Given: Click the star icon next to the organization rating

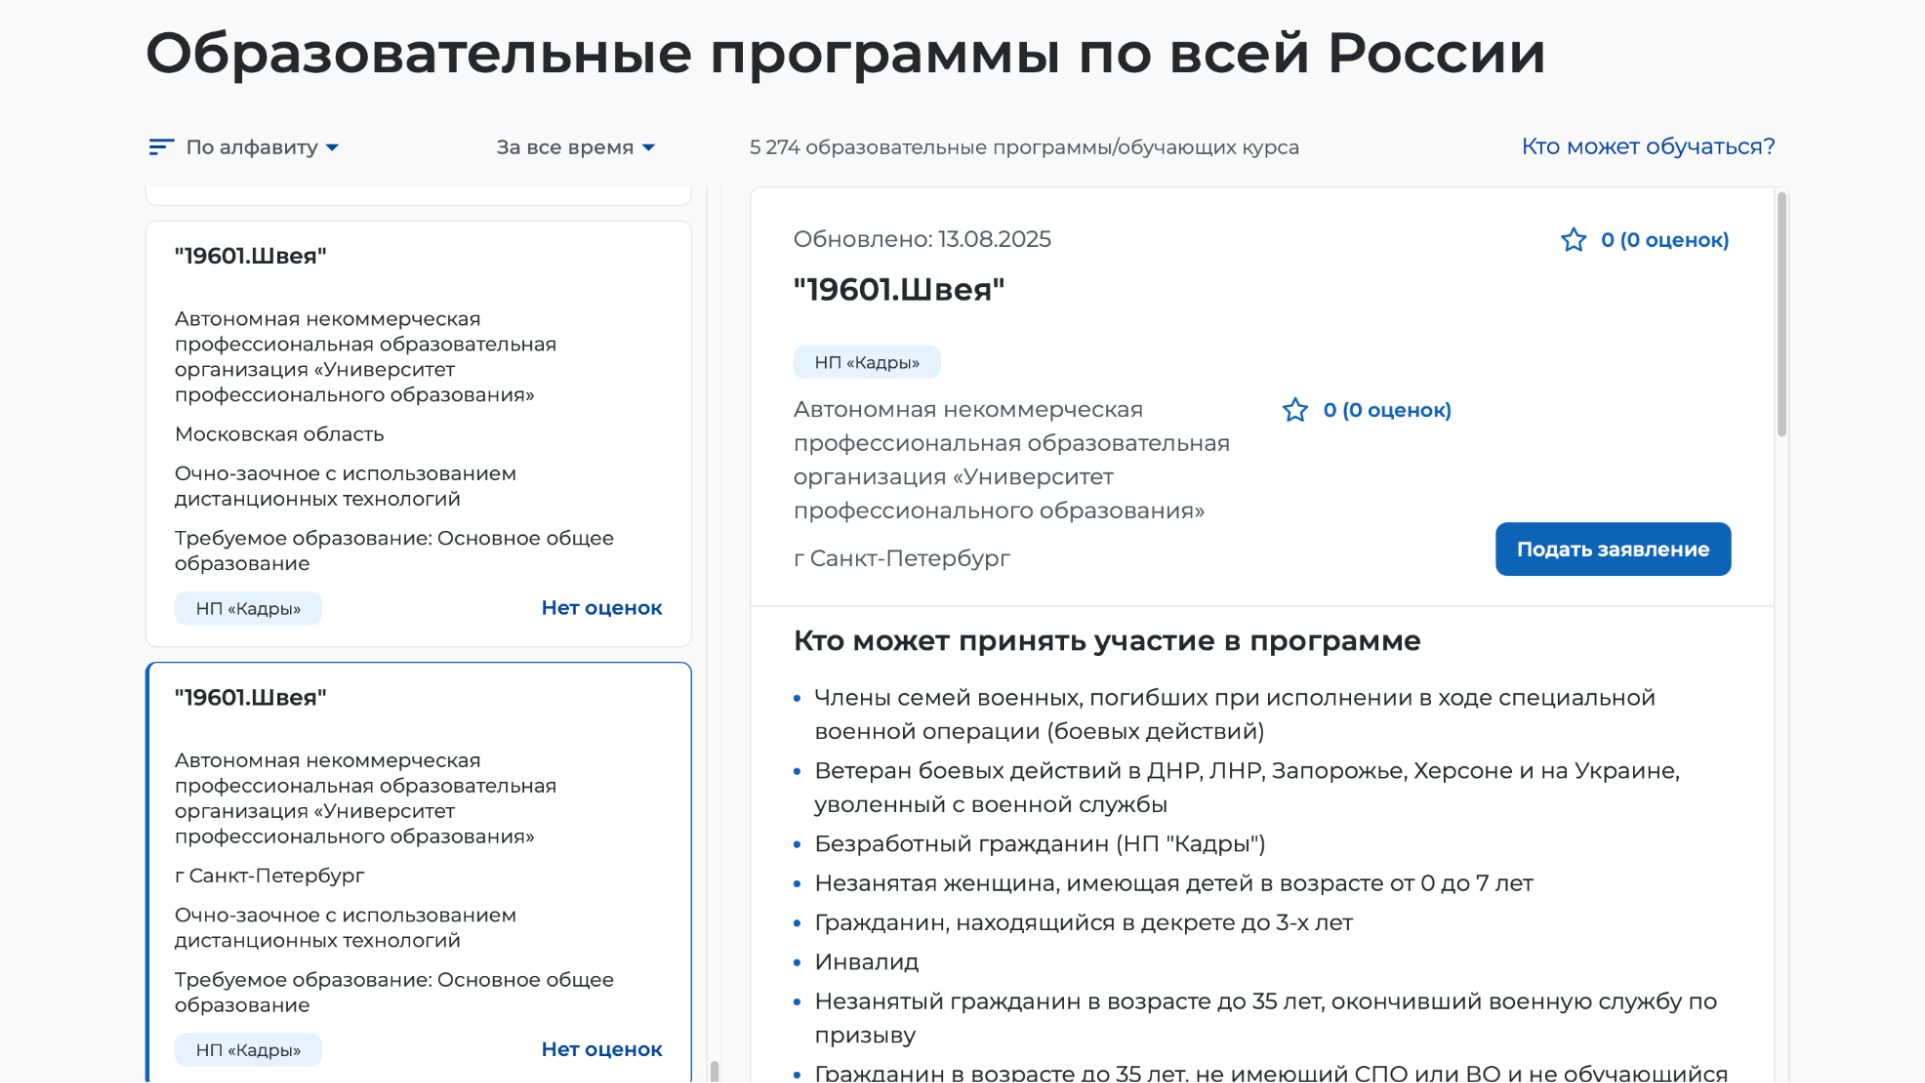Looking at the screenshot, I should pyautogui.click(x=1295, y=410).
